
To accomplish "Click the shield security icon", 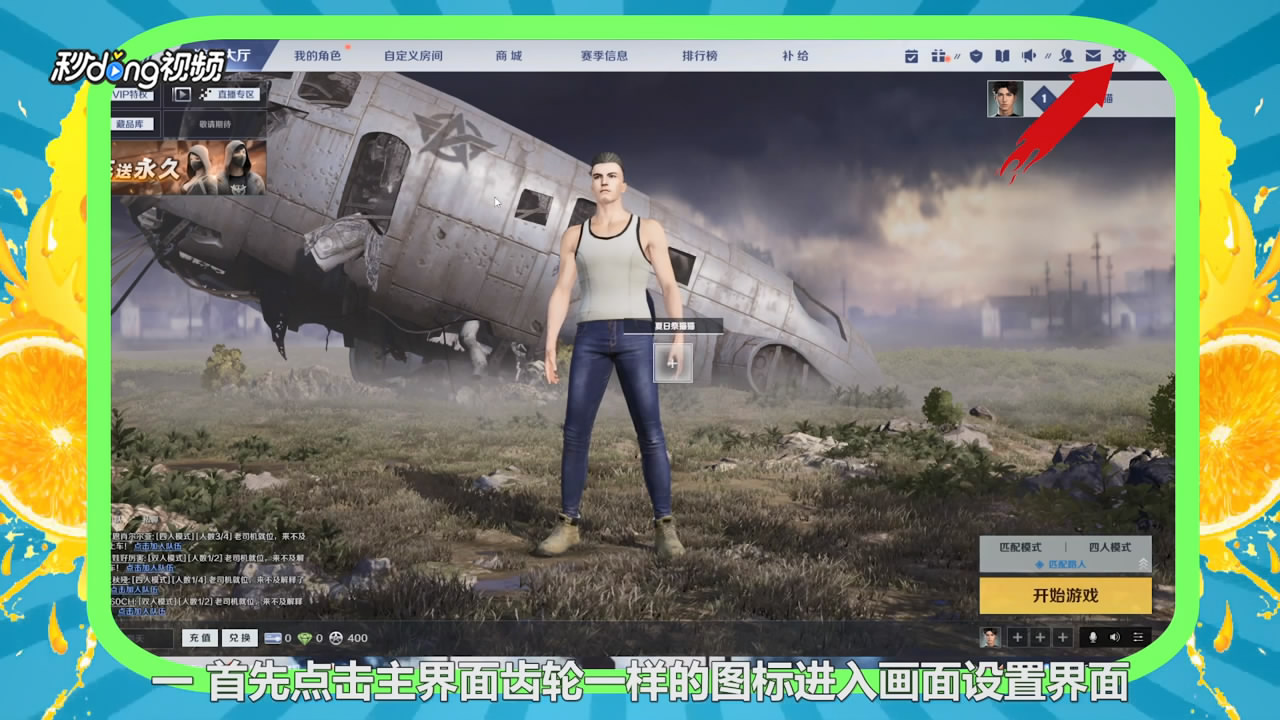I will tap(976, 56).
